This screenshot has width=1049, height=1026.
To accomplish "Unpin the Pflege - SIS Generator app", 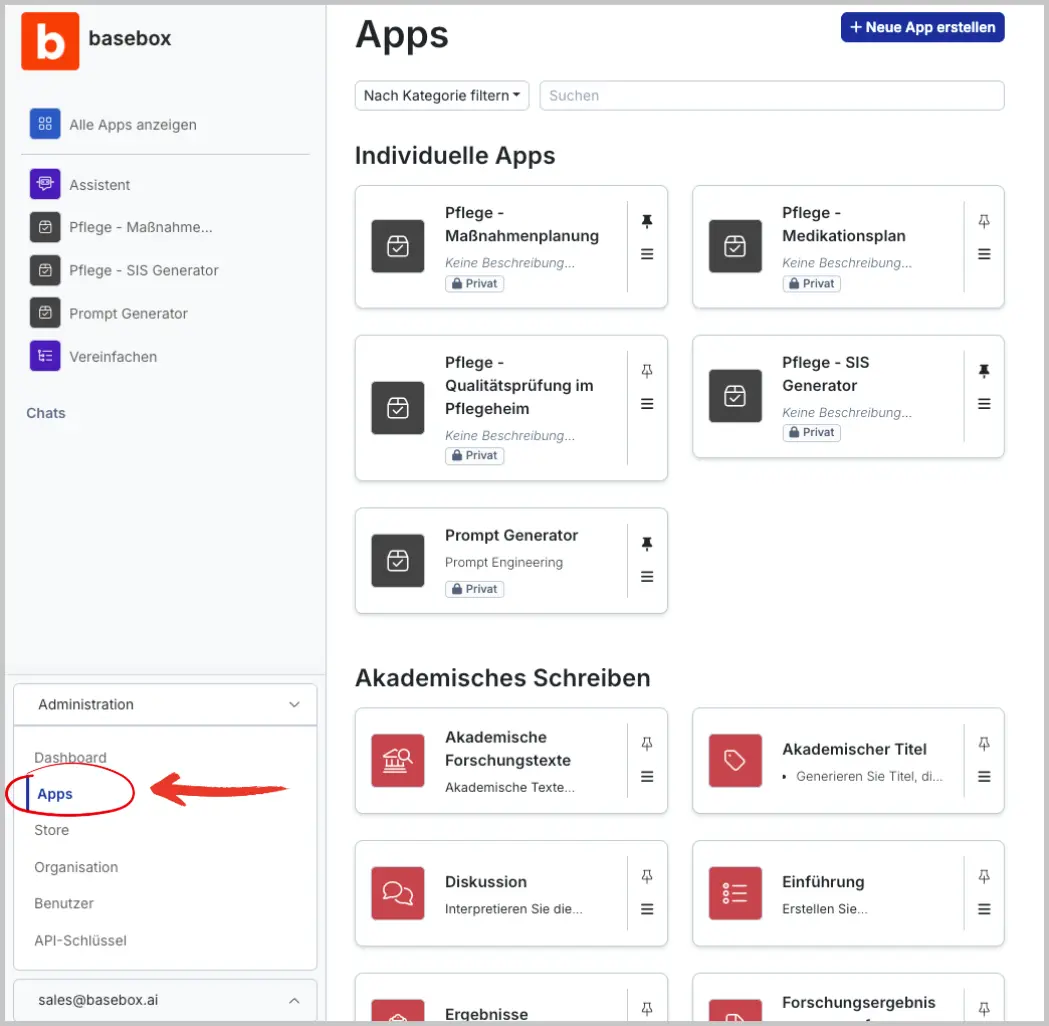I will coord(984,371).
